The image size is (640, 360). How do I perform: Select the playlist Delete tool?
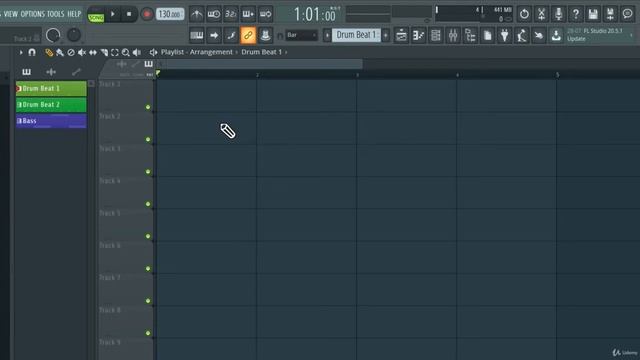coord(71,52)
